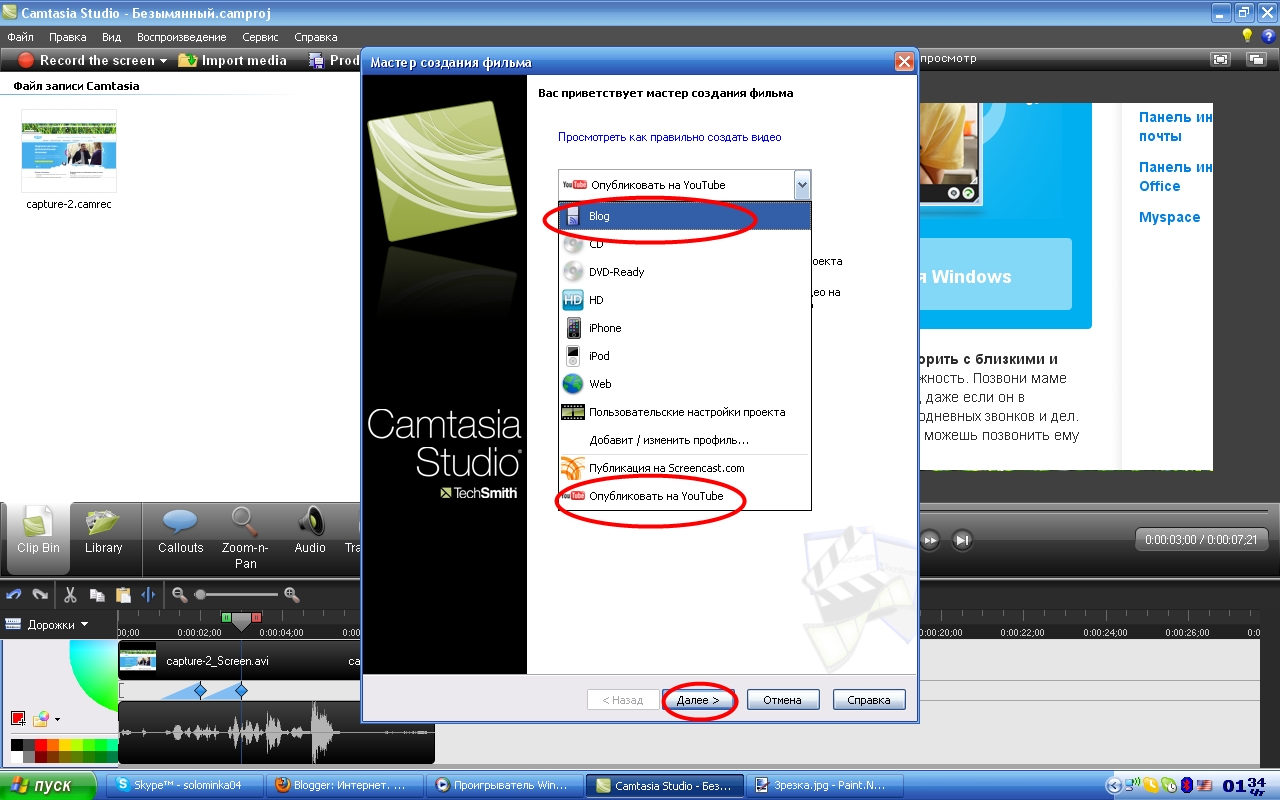Select Пользовательские настройки проекта option
The image size is (1280, 800).
[685, 412]
